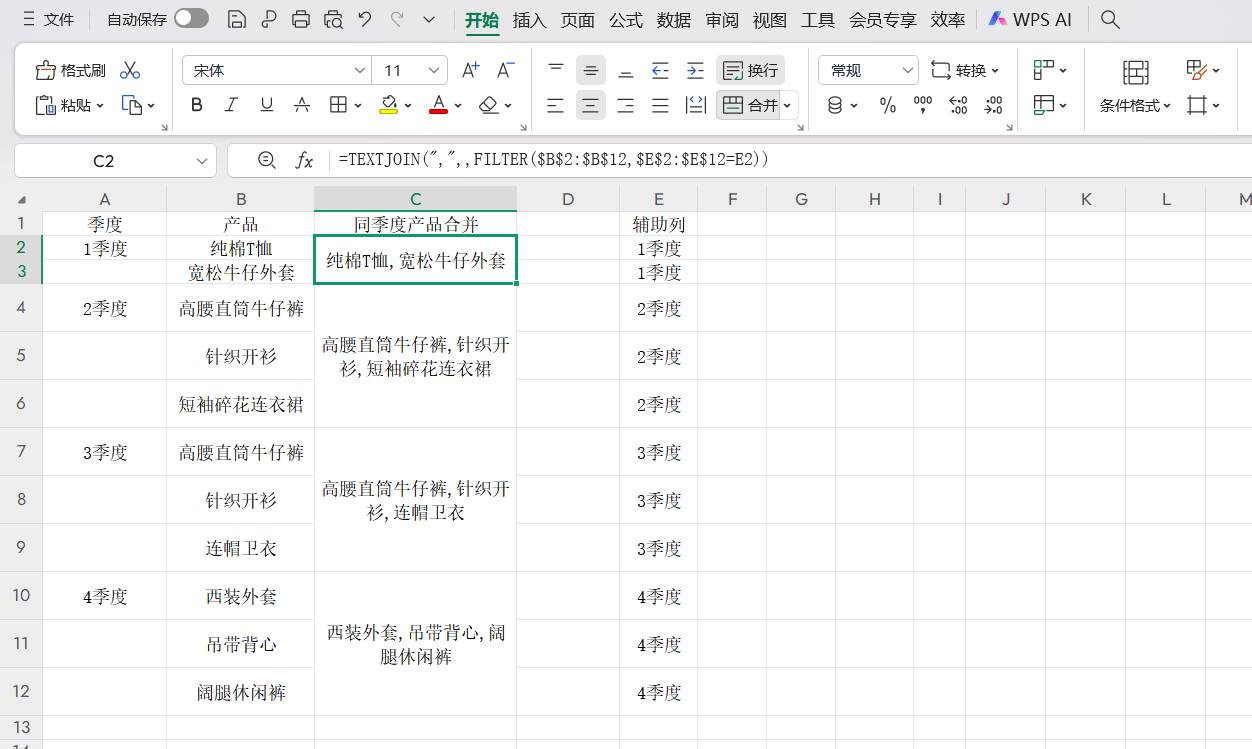Click the increase decimal places icon

click(x=958, y=104)
